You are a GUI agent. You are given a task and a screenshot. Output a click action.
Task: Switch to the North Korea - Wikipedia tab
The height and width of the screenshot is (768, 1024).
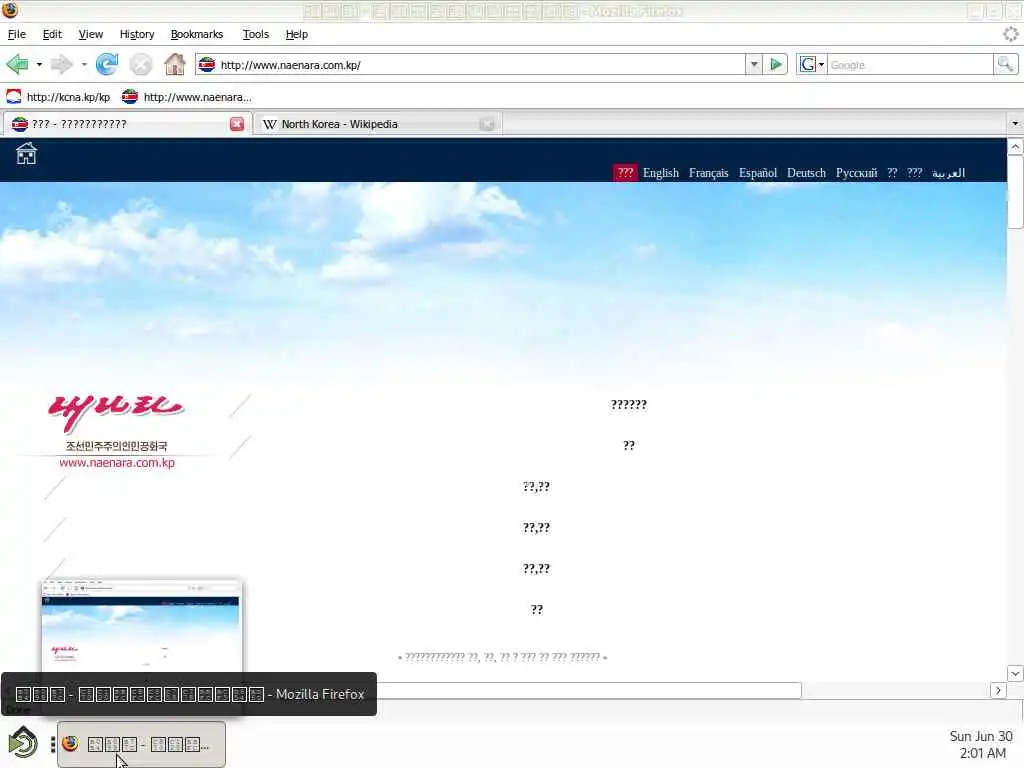click(x=378, y=124)
